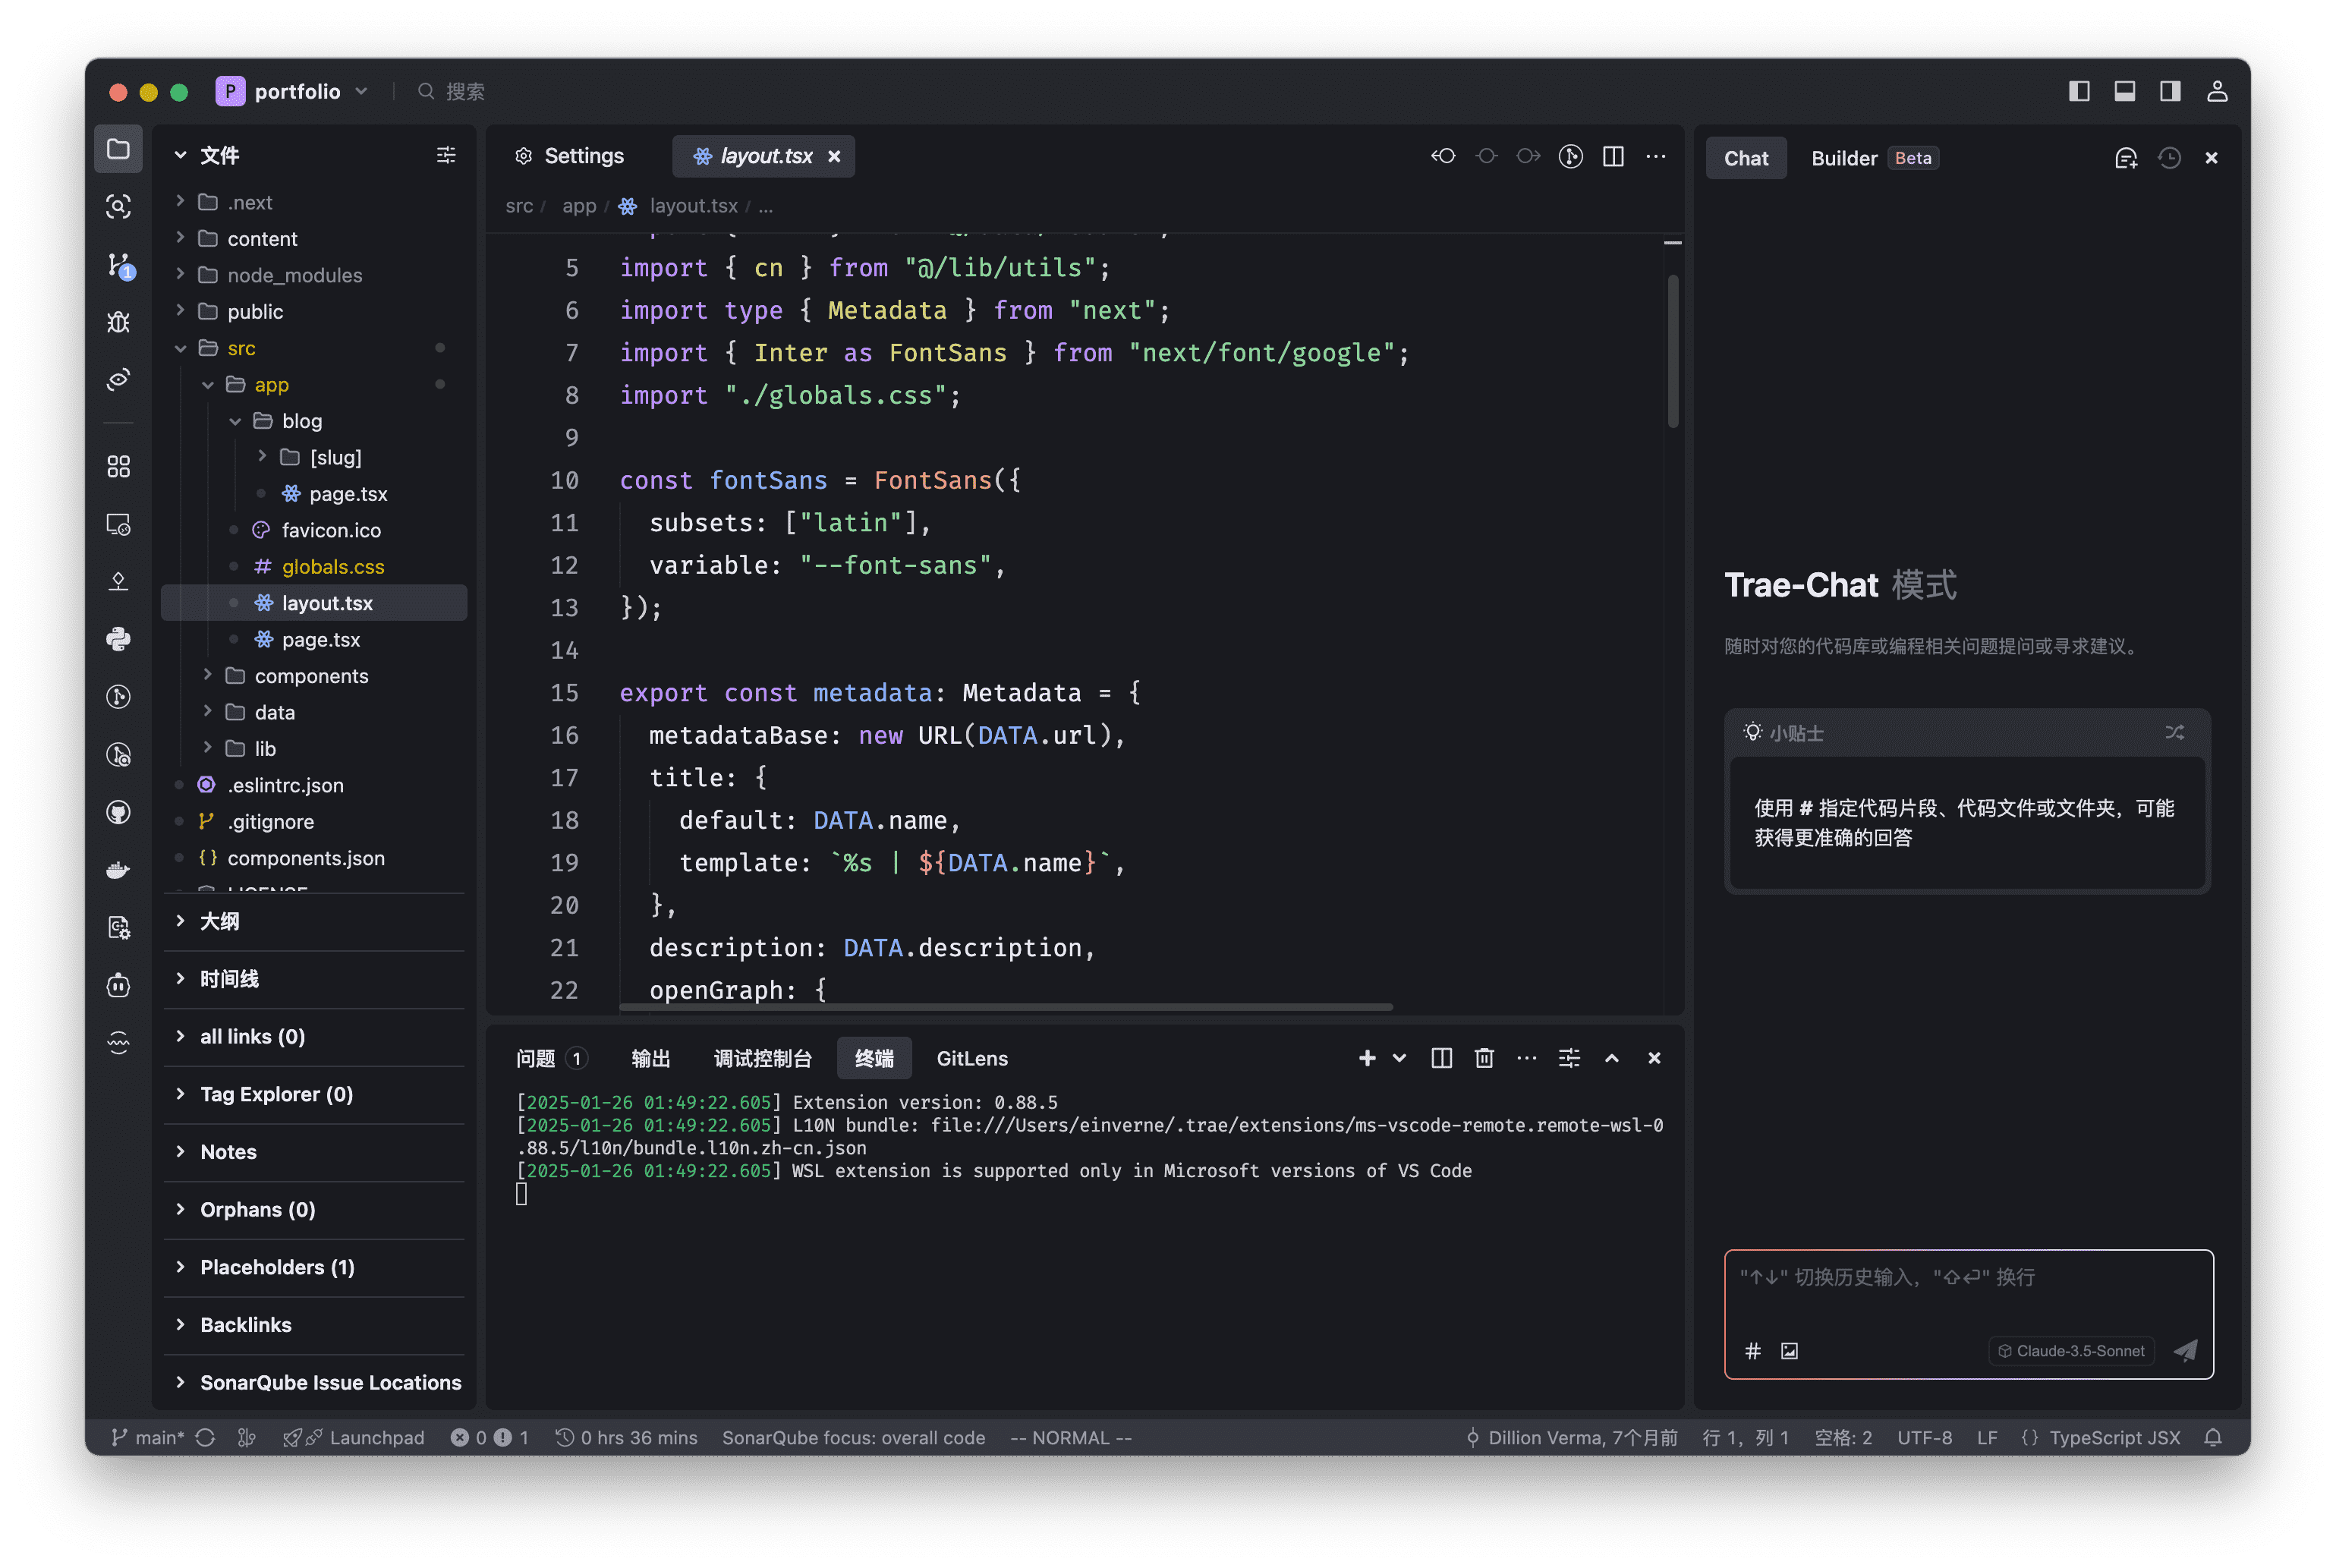Click the main* branch in status bar
Screen dimensions: 2336x1568
[x=148, y=1437]
